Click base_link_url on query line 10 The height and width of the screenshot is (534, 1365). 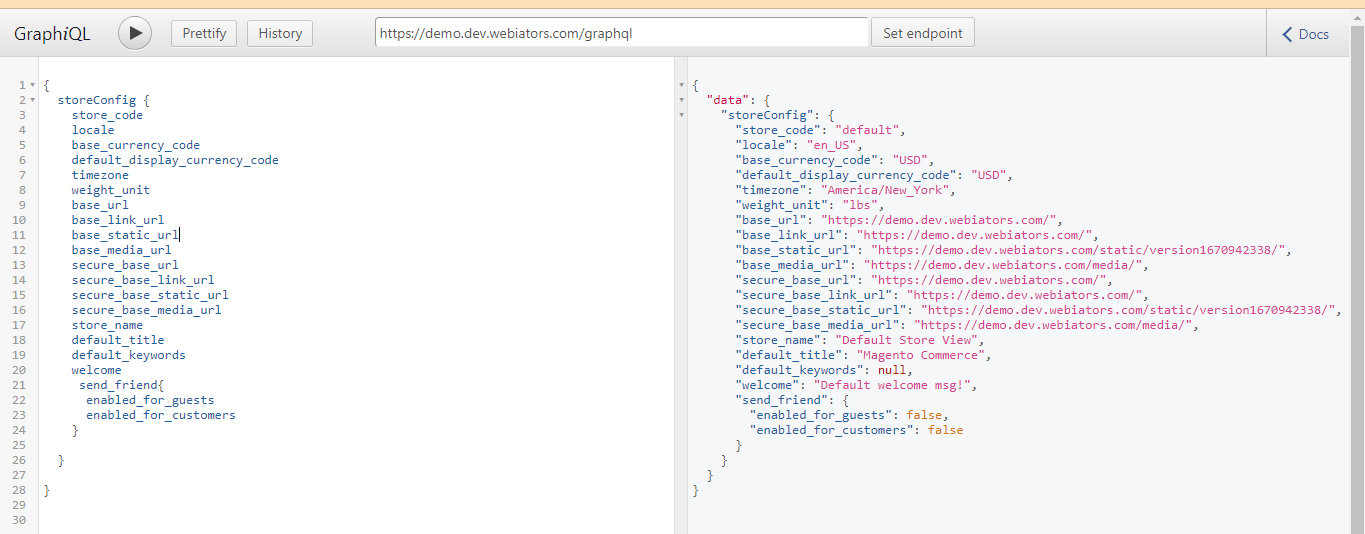tap(118, 220)
